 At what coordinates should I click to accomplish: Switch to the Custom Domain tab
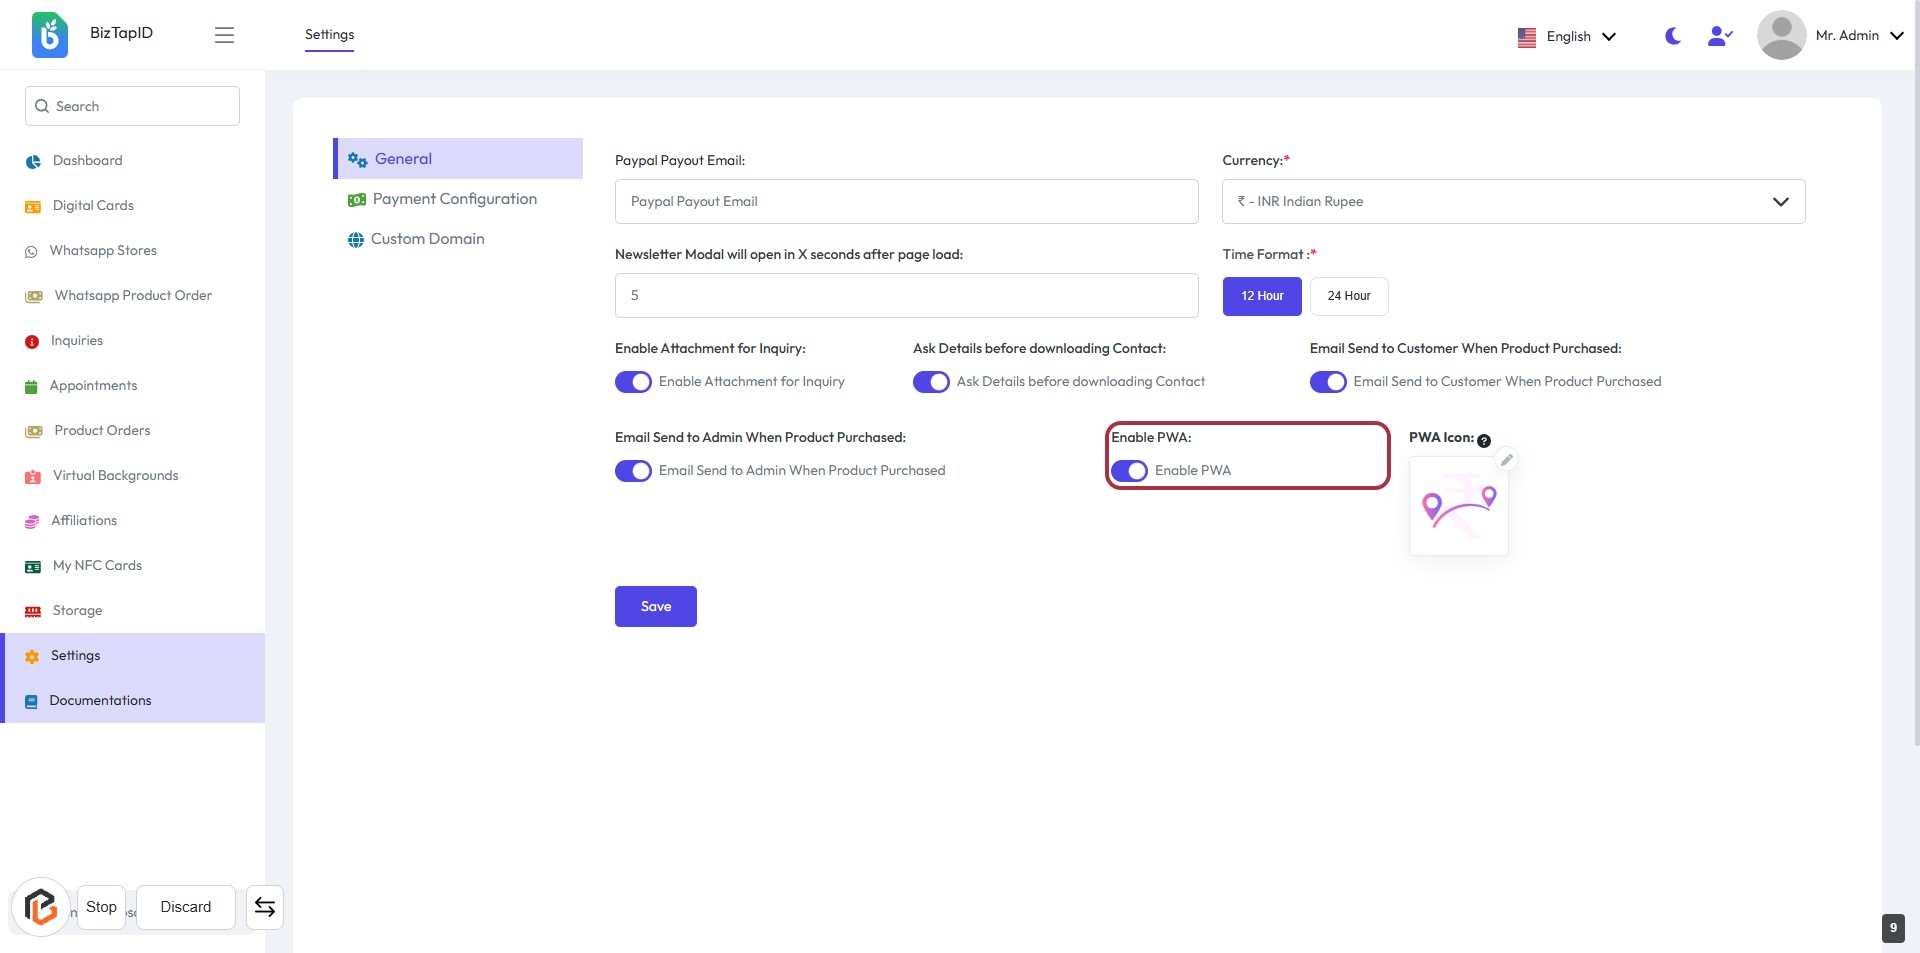pos(427,239)
